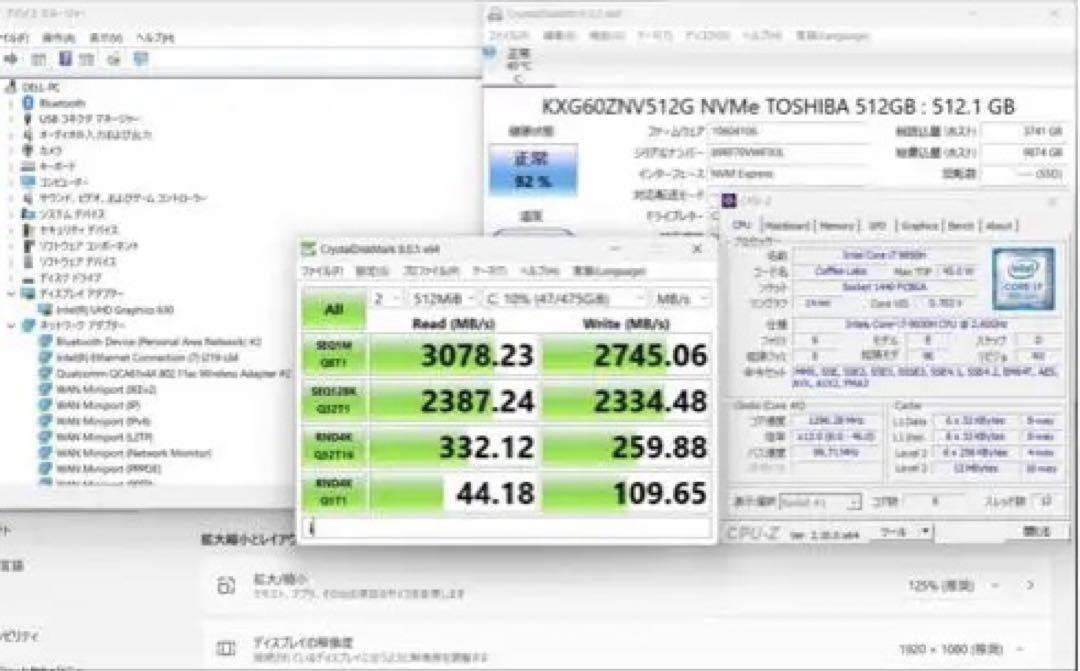The height and width of the screenshot is (671, 1080).
Task: Click the DELL-PC computer icon in the device tree
Action: pos(11,87)
